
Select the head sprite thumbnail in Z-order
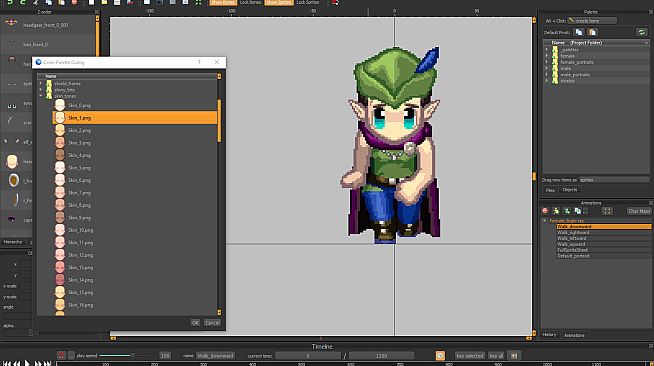(x=12, y=161)
